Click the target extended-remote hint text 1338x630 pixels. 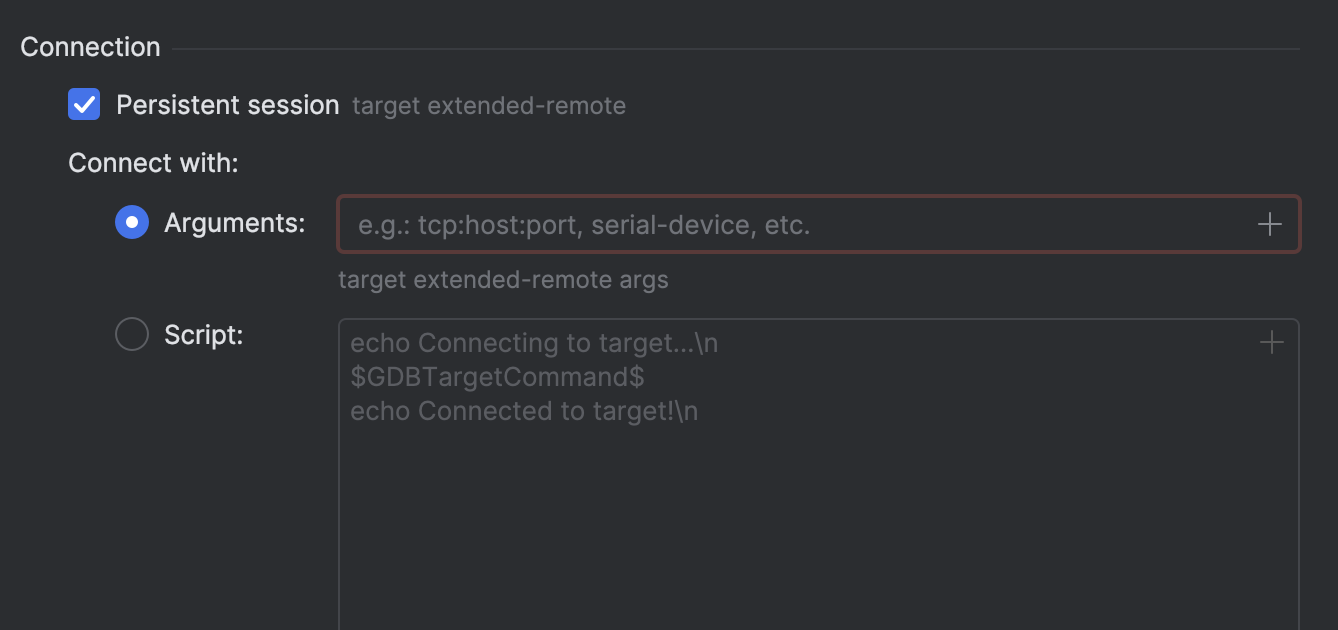(x=488, y=105)
